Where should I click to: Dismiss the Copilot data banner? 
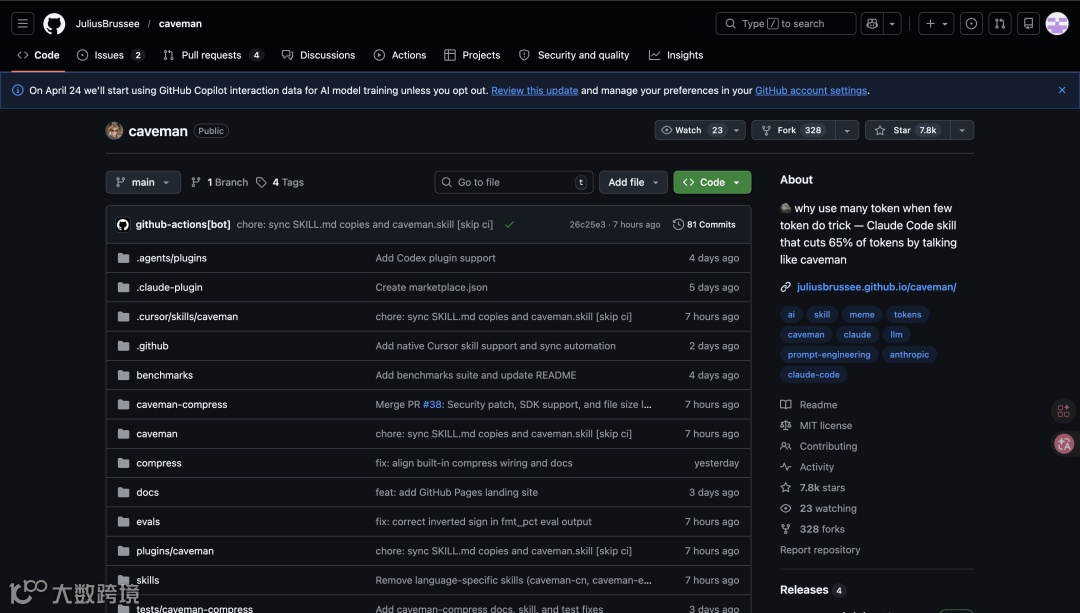coord(1061,90)
